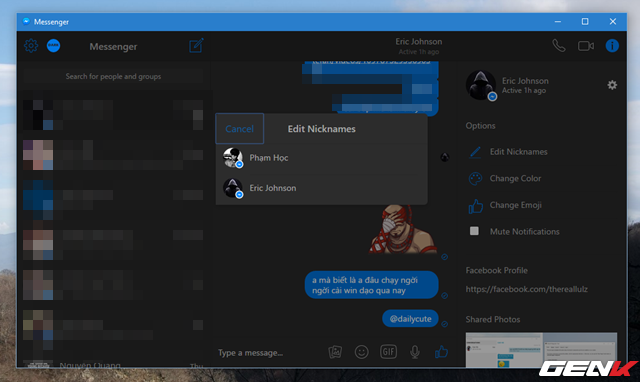Click the Messenger logo in title bar
640x382 pixels.
pyautogui.click(x=27, y=22)
